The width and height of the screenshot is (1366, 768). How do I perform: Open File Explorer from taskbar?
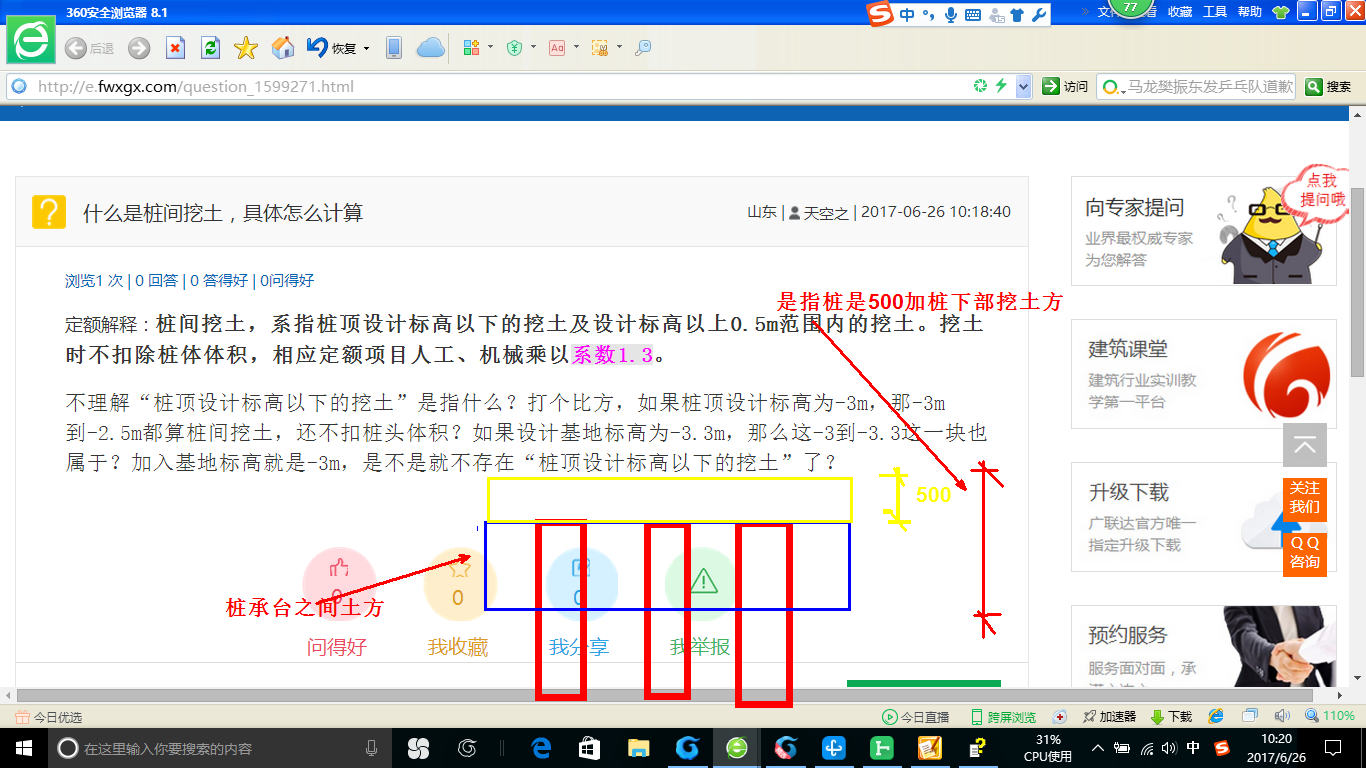pyautogui.click(x=638, y=748)
